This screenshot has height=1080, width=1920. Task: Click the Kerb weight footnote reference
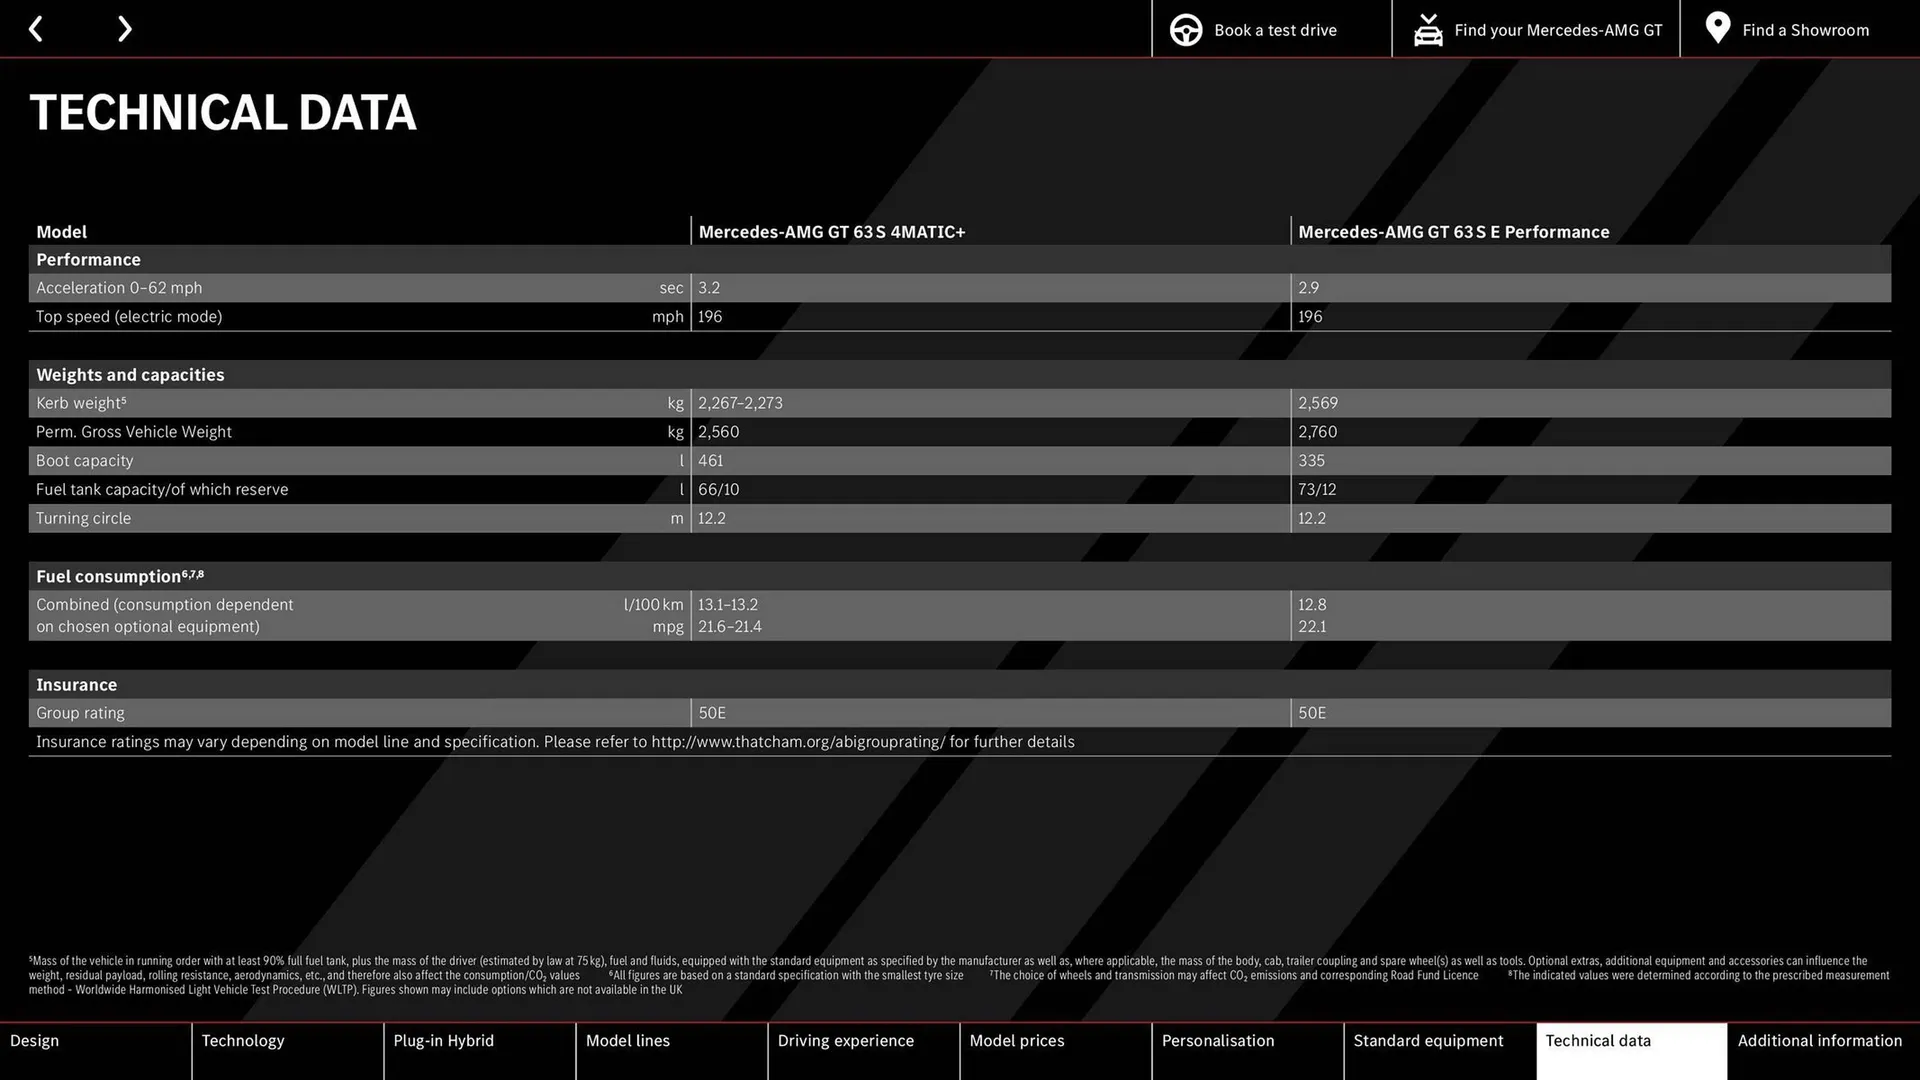[x=124, y=398]
